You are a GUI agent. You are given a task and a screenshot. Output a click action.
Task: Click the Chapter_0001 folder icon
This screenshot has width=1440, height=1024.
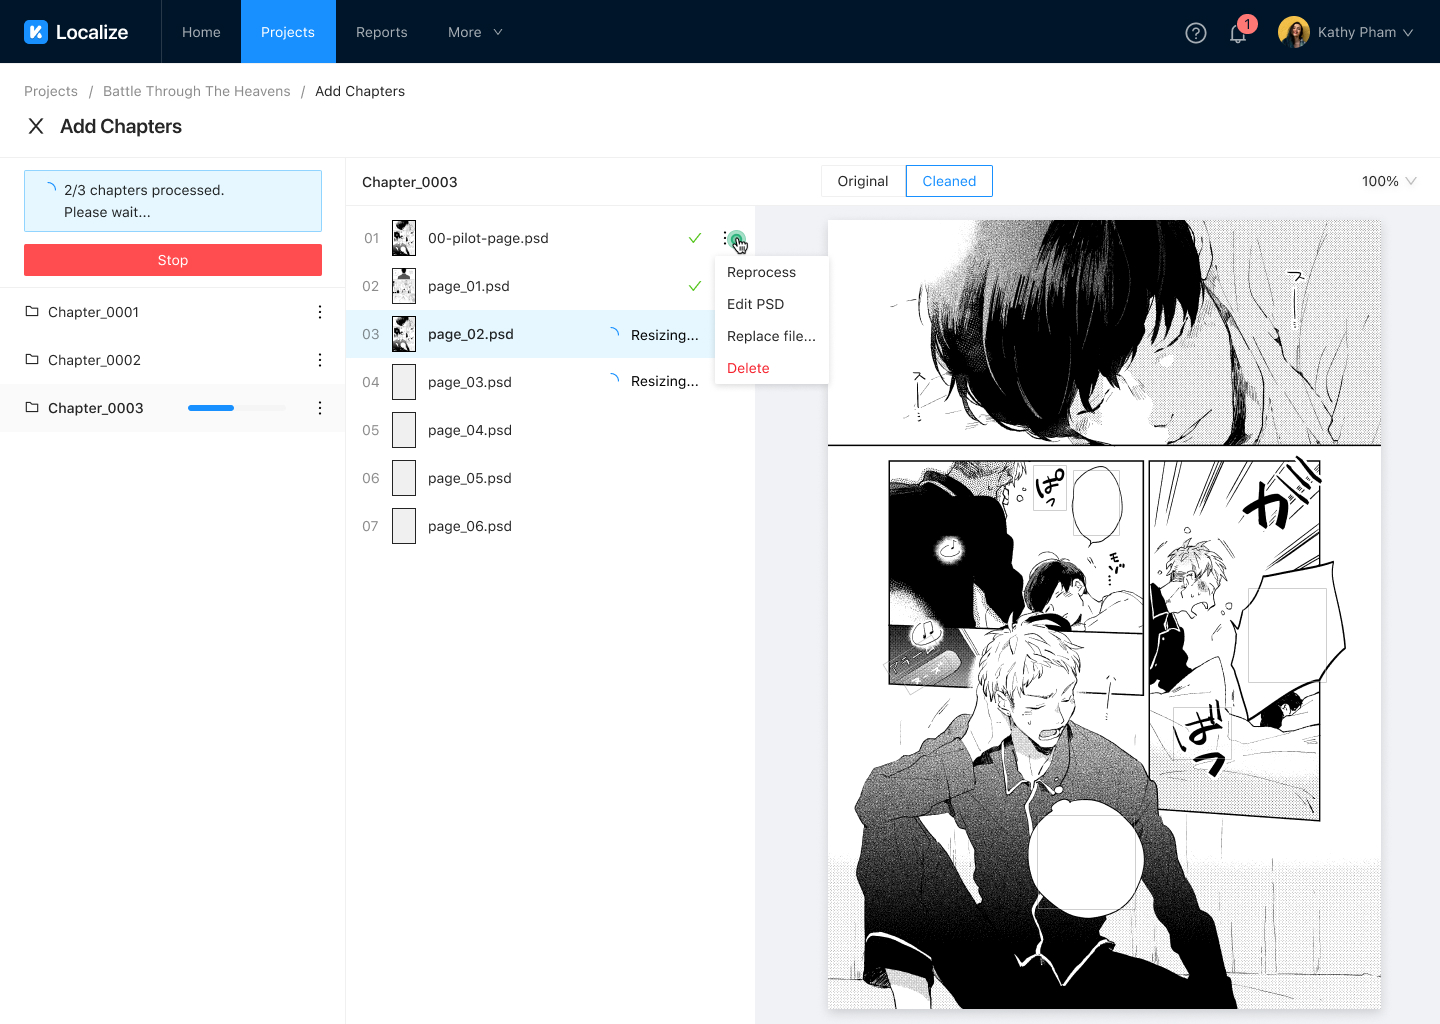(x=32, y=312)
